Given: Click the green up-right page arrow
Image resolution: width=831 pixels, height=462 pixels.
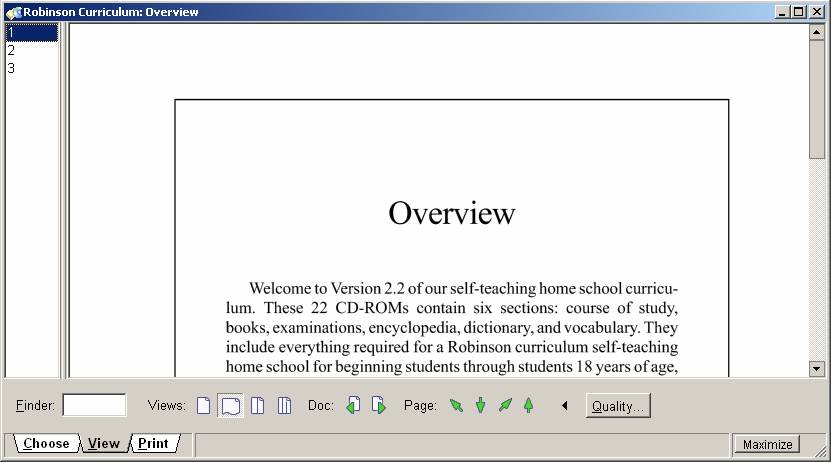Looking at the screenshot, I should click(505, 406).
